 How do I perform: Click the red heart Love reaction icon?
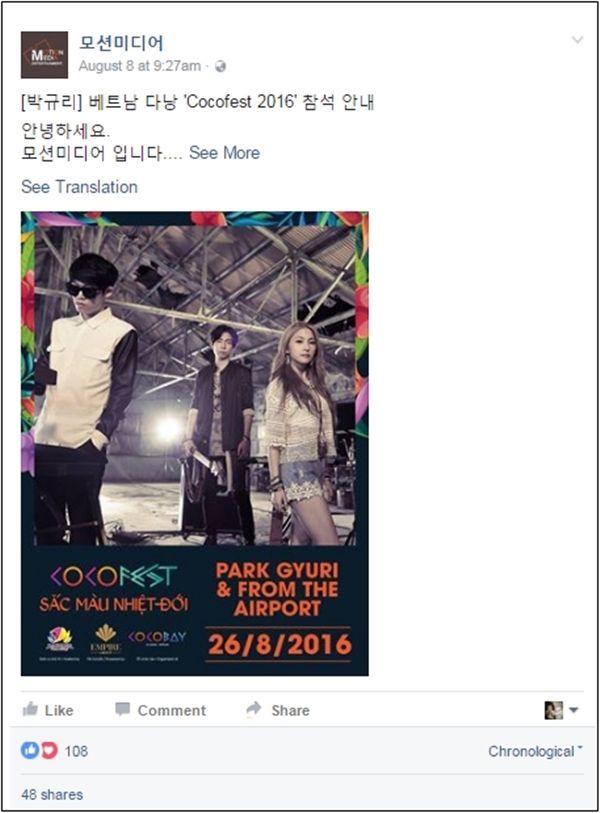(x=49, y=750)
